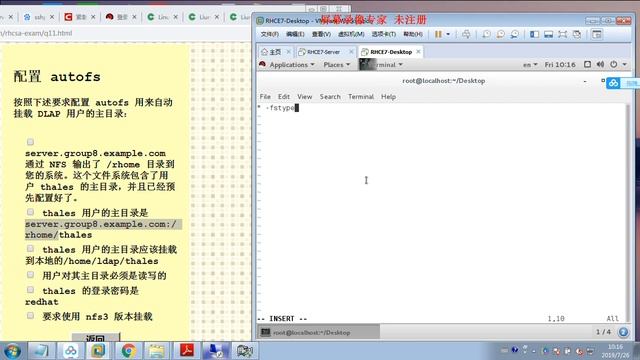
Task: Click the manage snapshots toolbar icon
Action: pos(515,34)
